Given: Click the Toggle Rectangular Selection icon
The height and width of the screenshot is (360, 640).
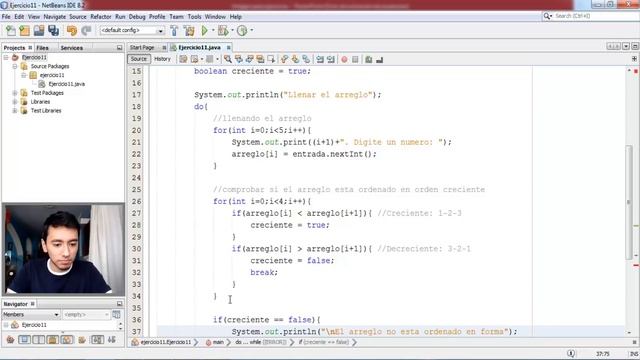Looking at the screenshot, I should 271,60.
